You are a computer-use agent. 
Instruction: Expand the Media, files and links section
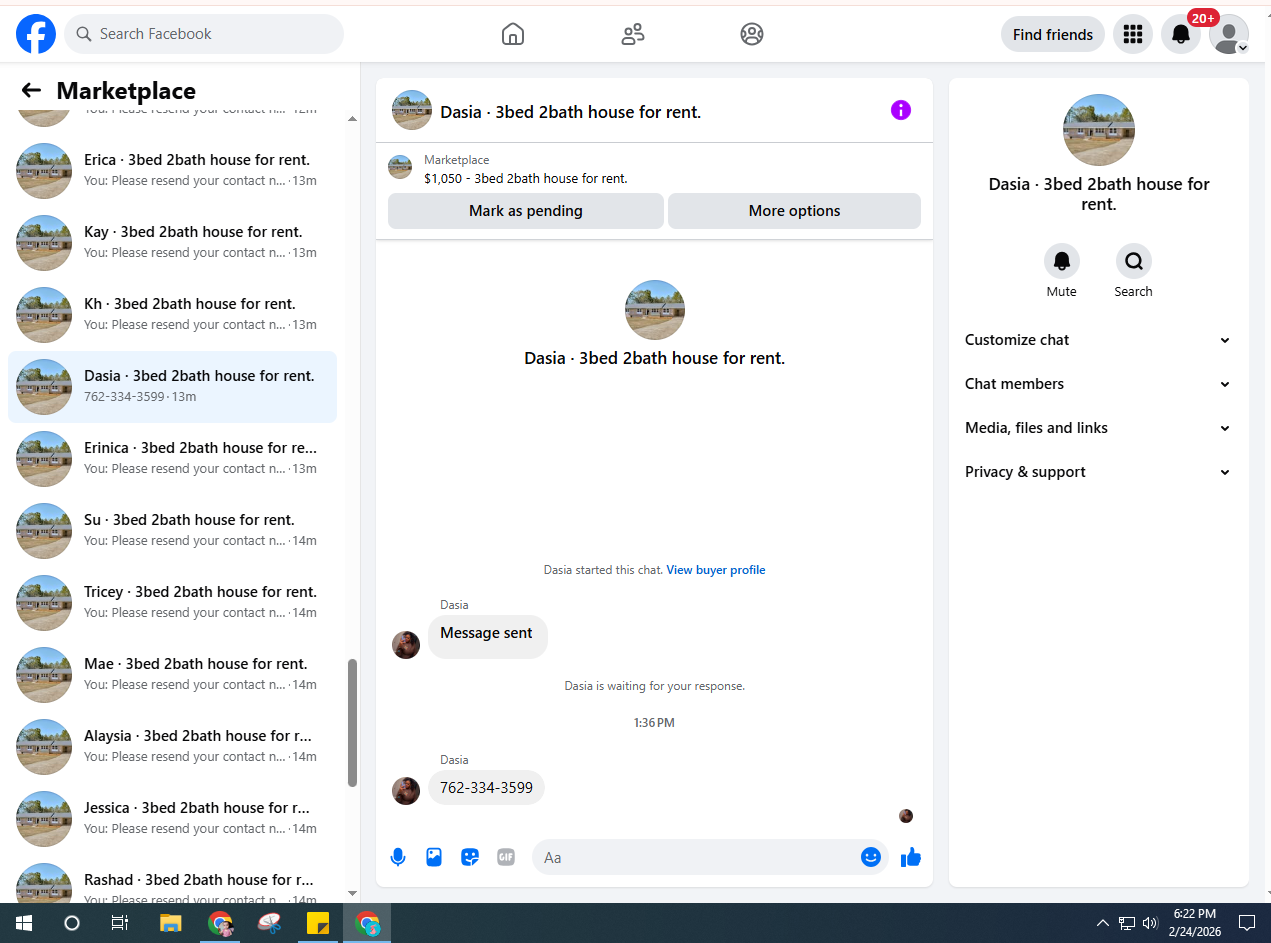point(1099,428)
